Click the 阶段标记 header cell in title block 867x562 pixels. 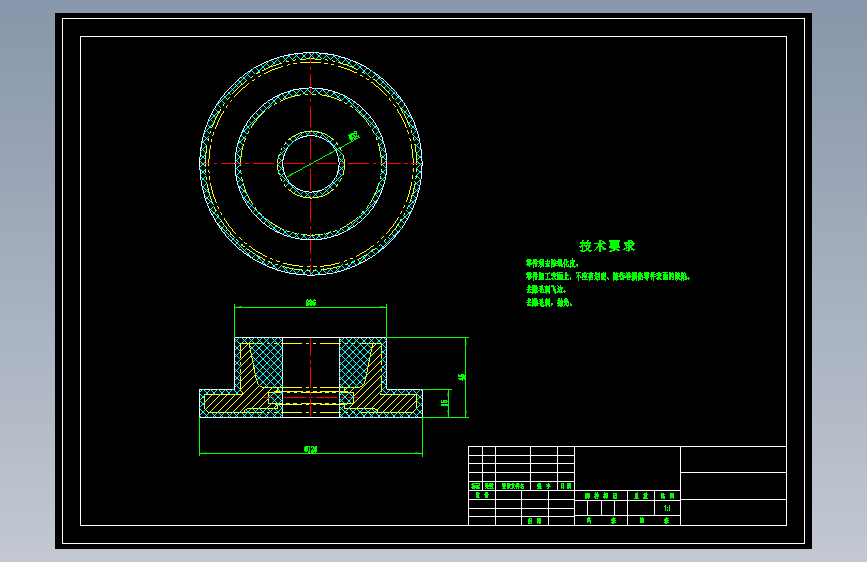[601, 496]
